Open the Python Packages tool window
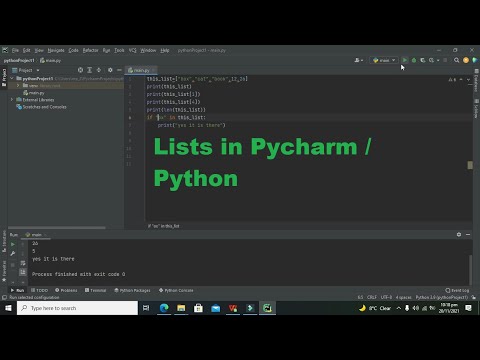The width and height of the screenshot is (480, 360). 132,290
